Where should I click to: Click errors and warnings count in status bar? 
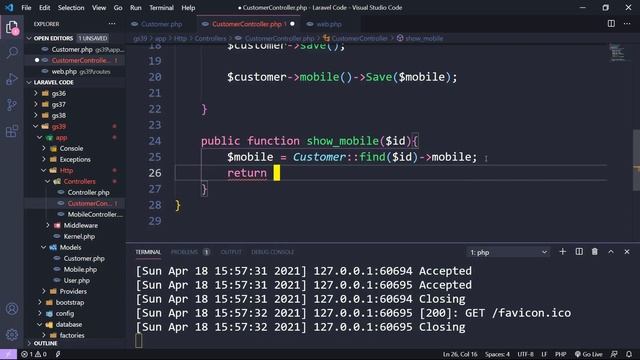pos(34,354)
